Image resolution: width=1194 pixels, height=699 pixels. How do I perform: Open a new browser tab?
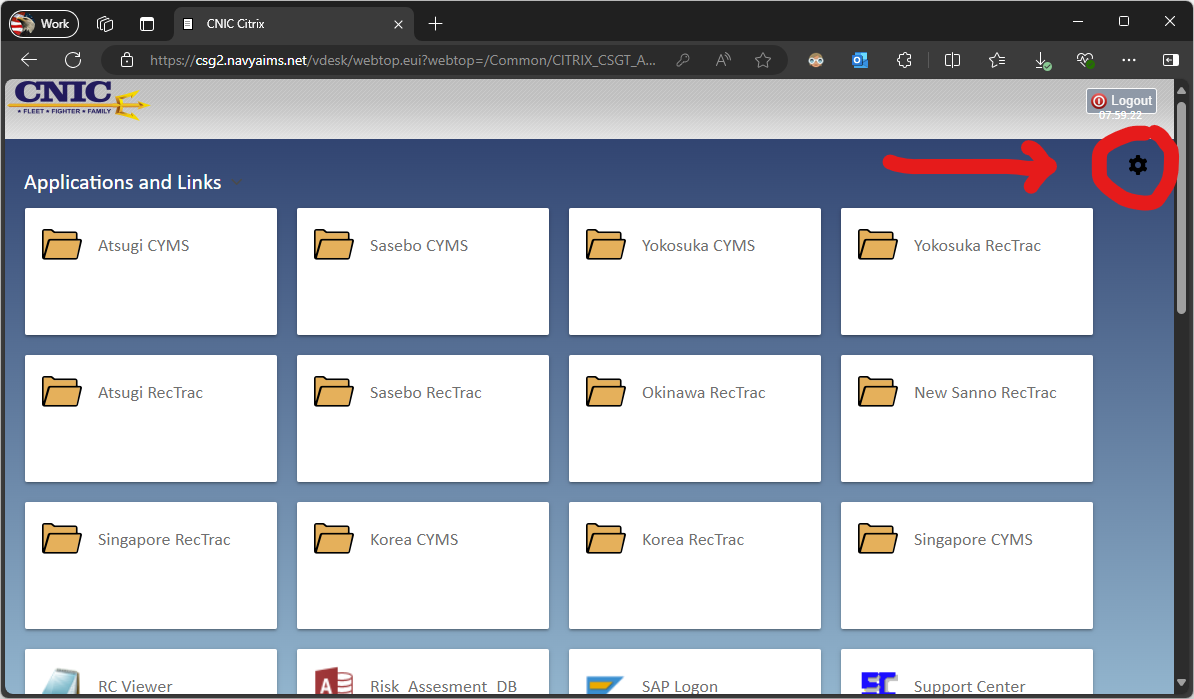[x=435, y=23]
